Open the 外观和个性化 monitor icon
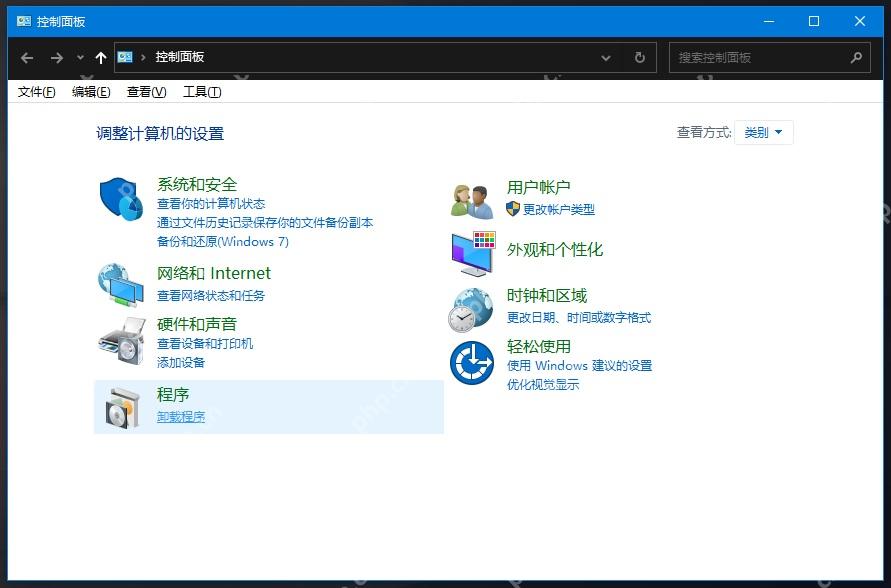This screenshot has height=588, width=891. [x=473, y=253]
